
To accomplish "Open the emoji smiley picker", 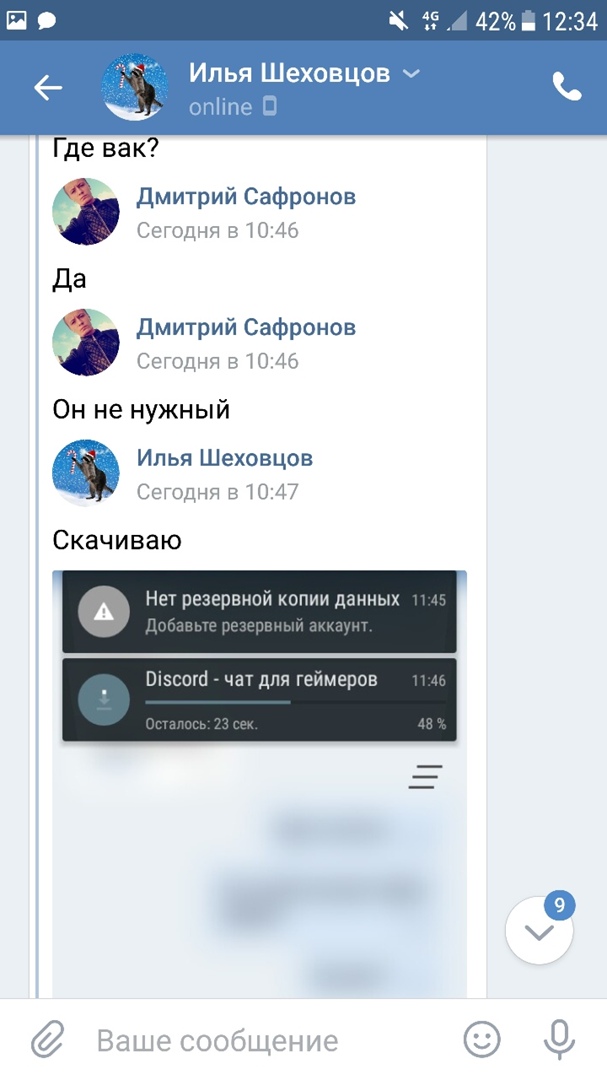I will (x=481, y=1039).
